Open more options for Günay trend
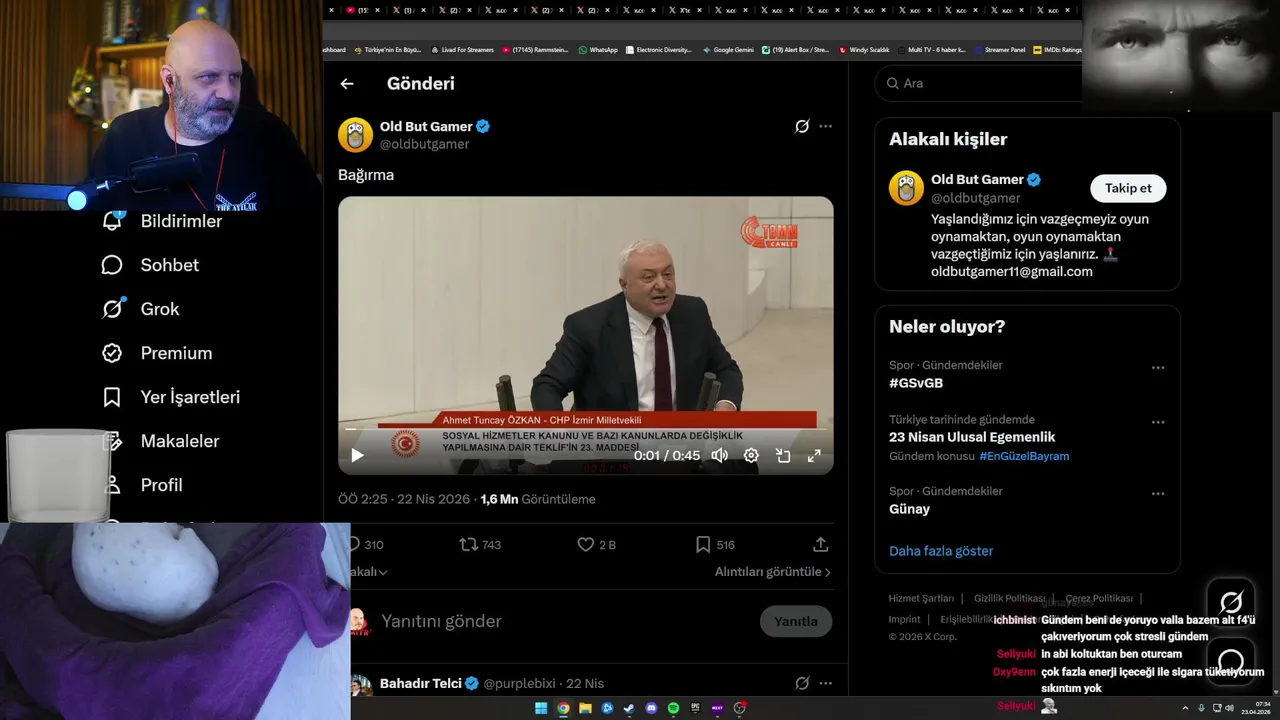 pyautogui.click(x=1158, y=494)
